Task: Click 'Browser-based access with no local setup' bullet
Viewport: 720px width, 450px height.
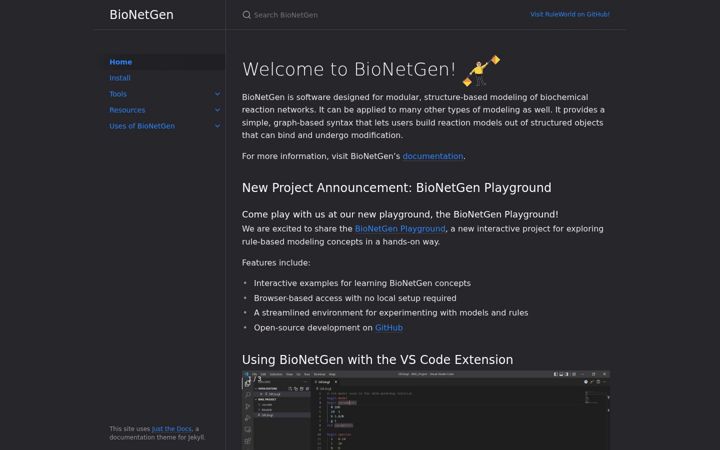Action: pos(355,298)
